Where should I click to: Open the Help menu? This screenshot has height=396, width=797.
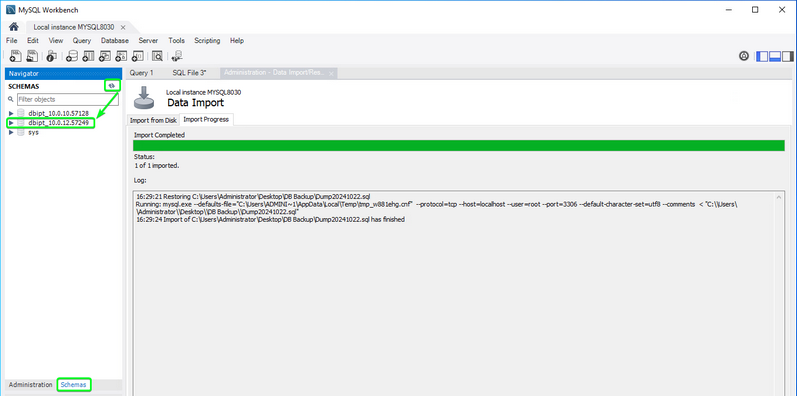point(237,41)
